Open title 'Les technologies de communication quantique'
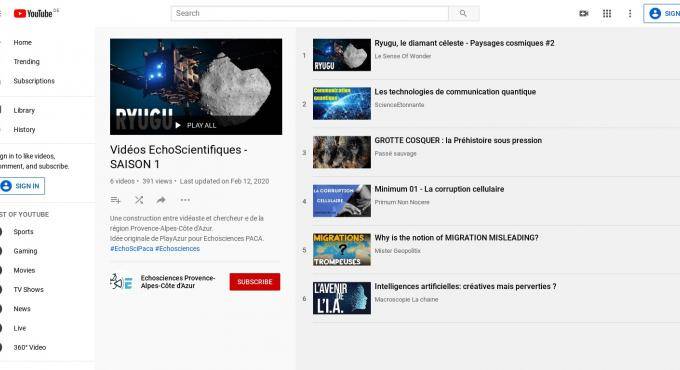 coord(455,92)
